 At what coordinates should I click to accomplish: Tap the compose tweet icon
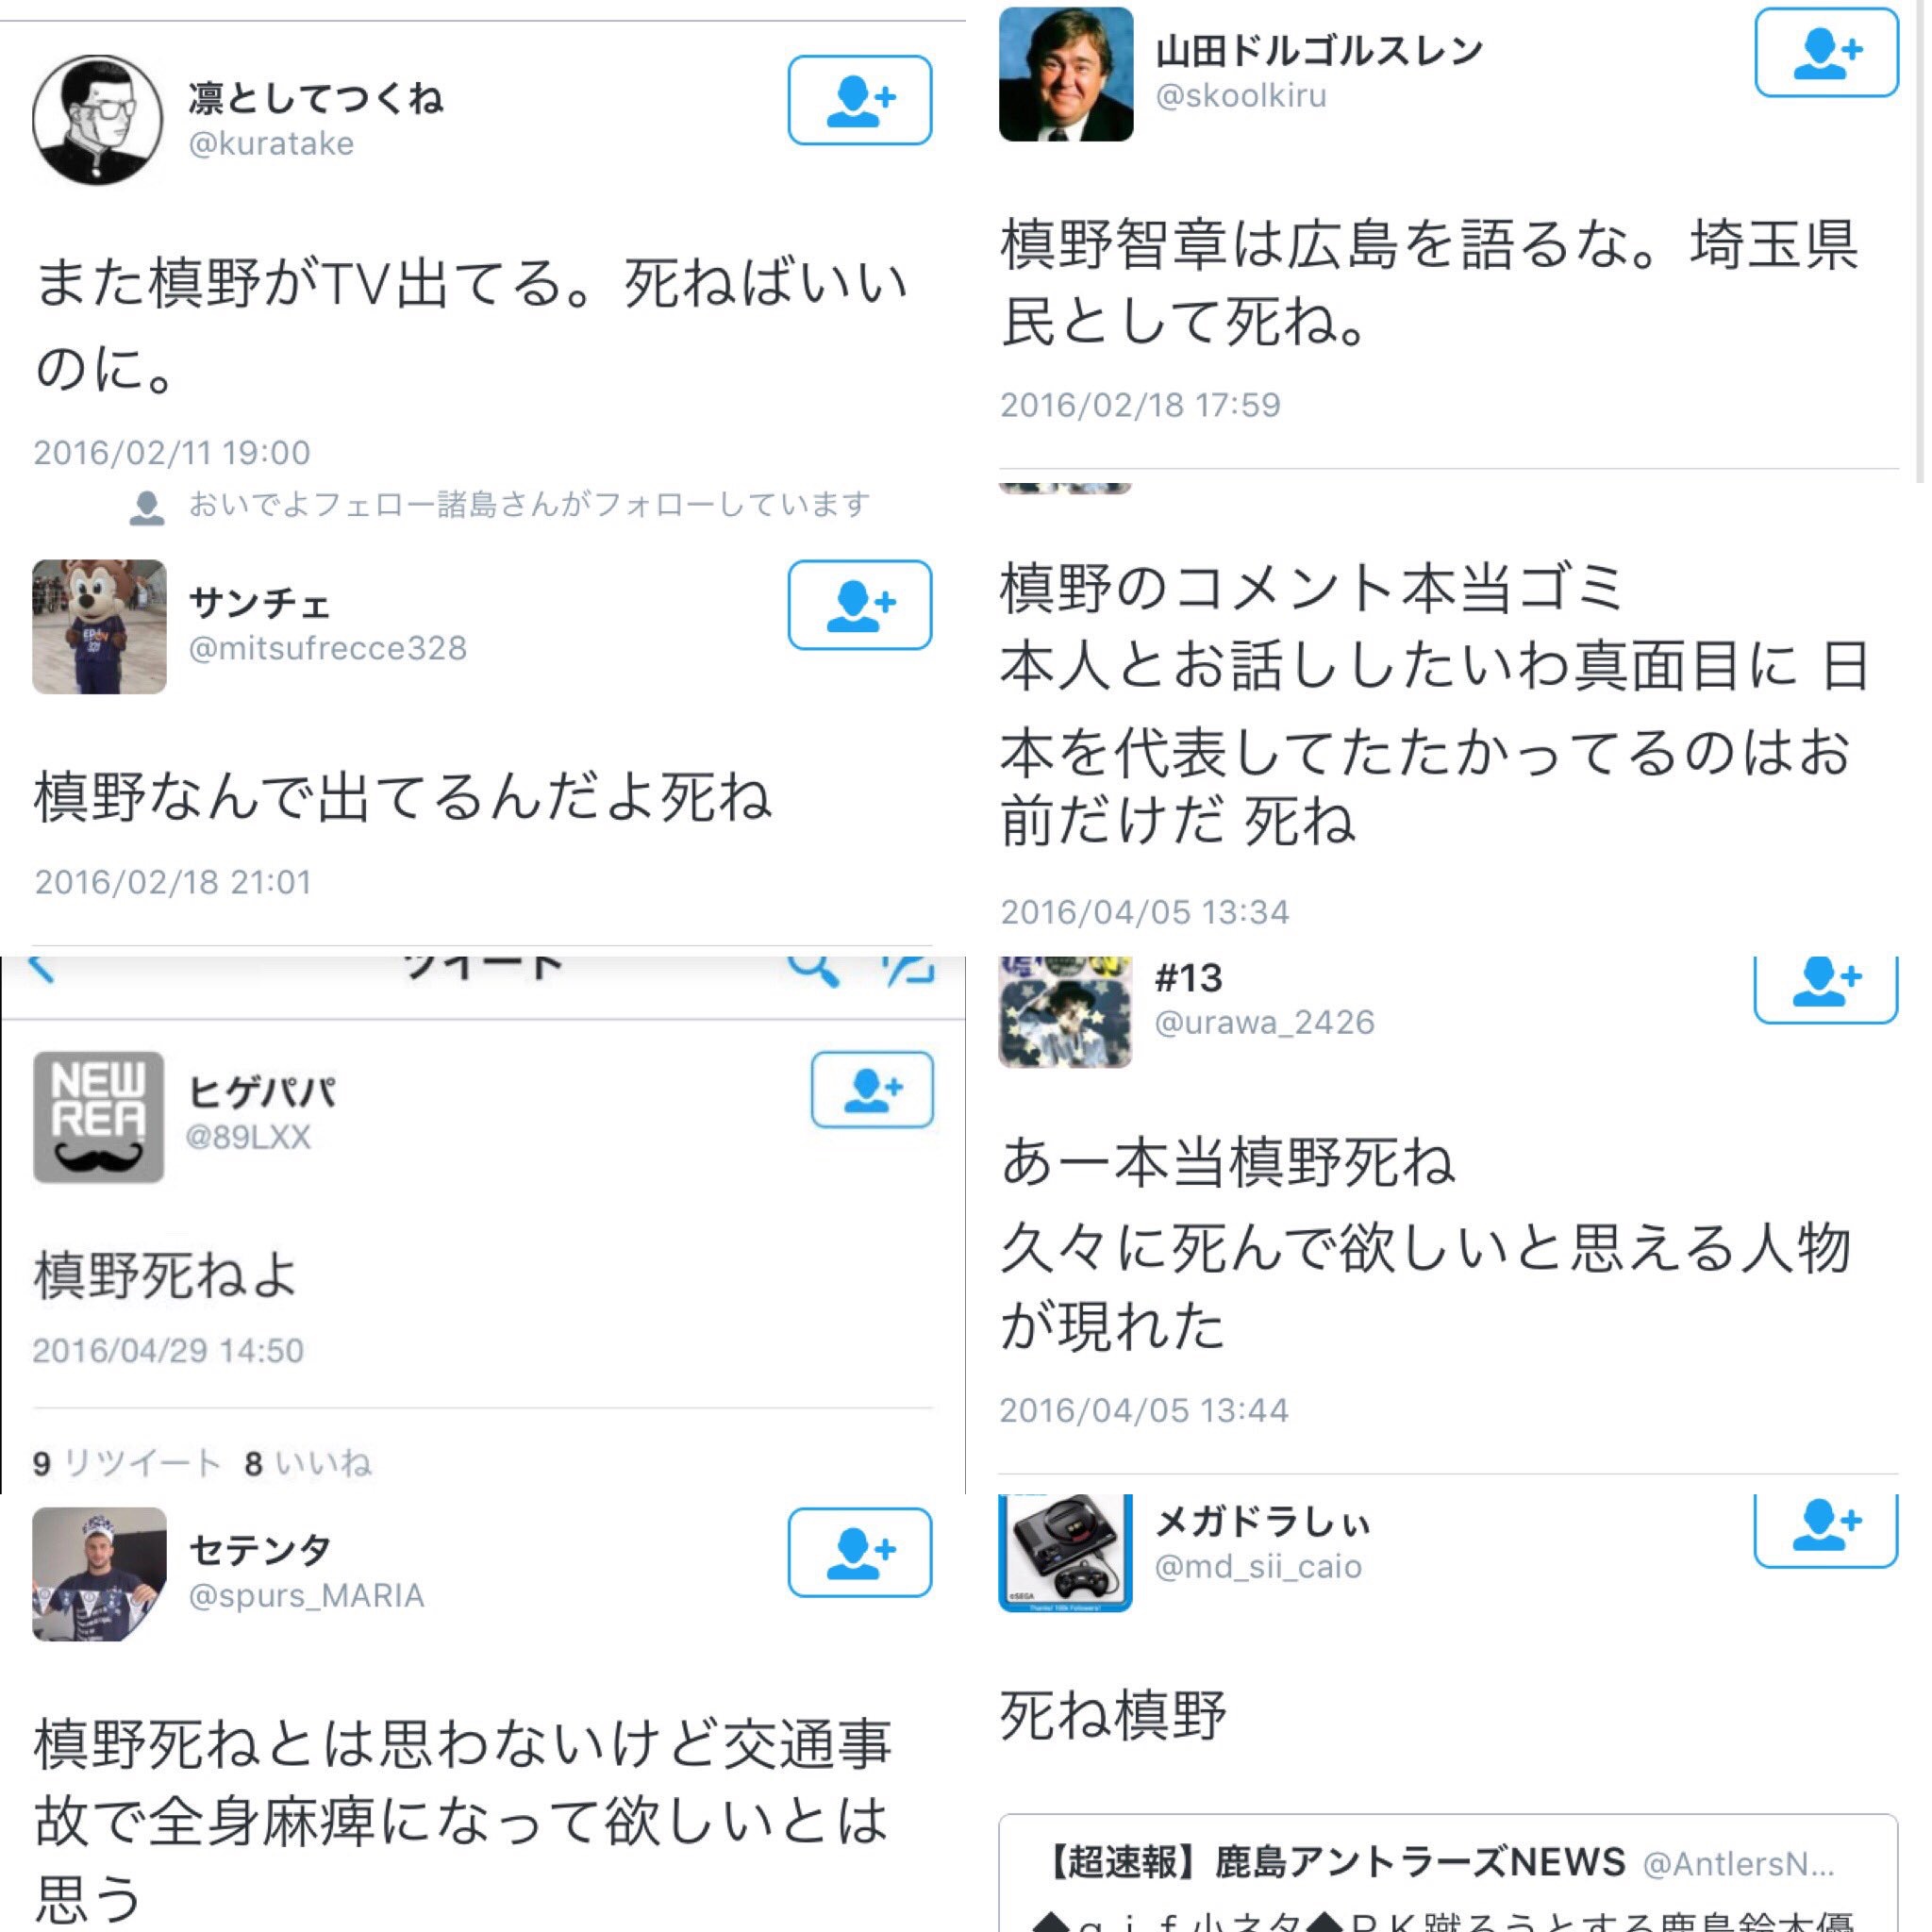click(908, 969)
